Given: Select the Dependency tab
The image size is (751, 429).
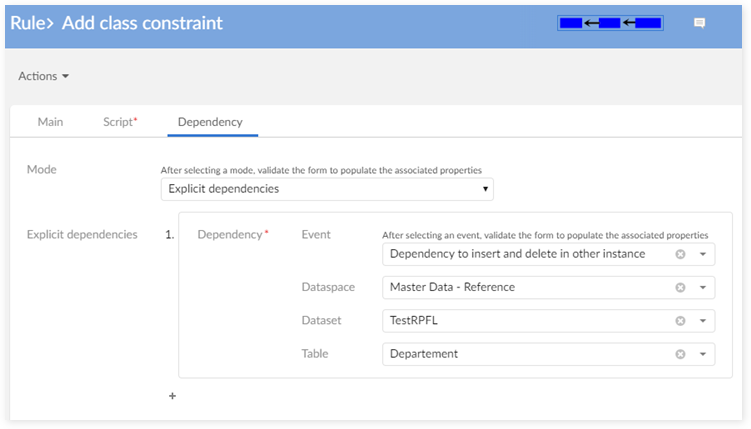Looking at the screenshot, I should click(x=210, y=122).
